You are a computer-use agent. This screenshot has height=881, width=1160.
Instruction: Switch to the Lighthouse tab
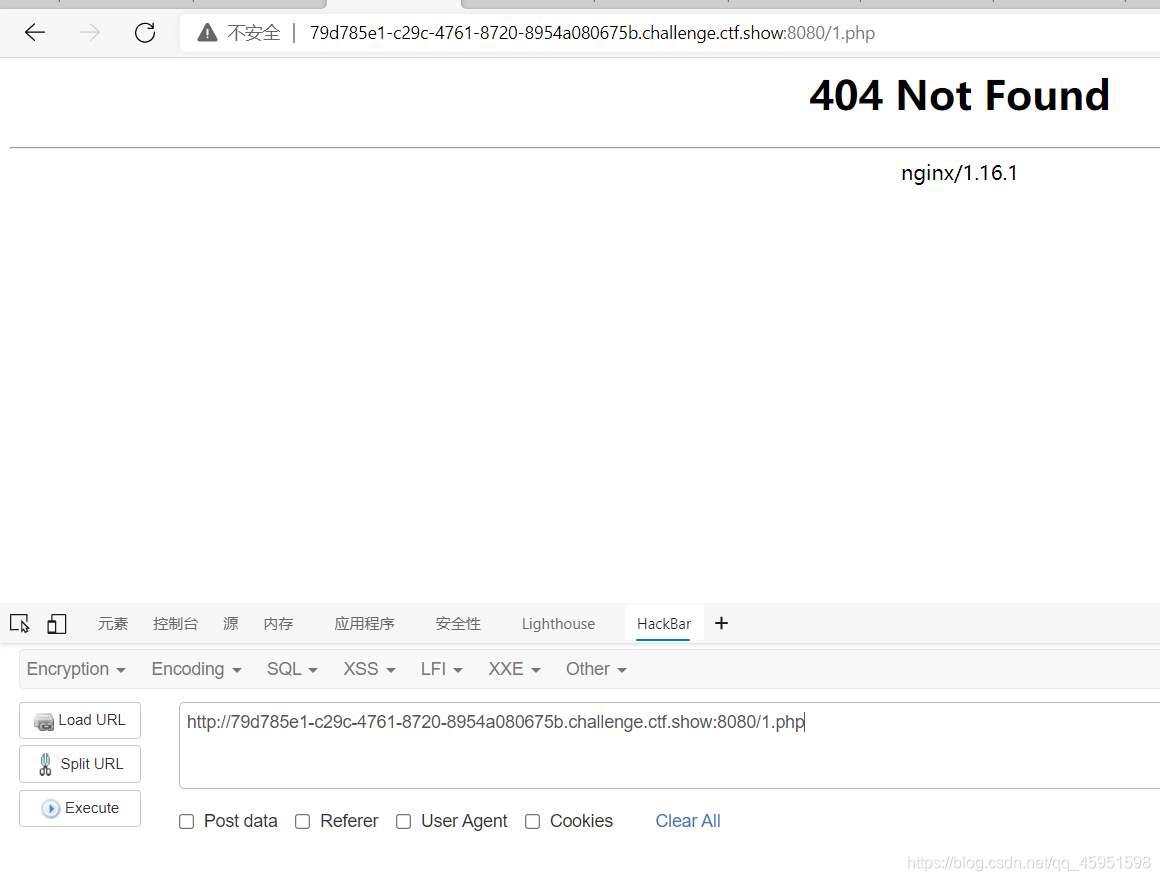(559, 624)
